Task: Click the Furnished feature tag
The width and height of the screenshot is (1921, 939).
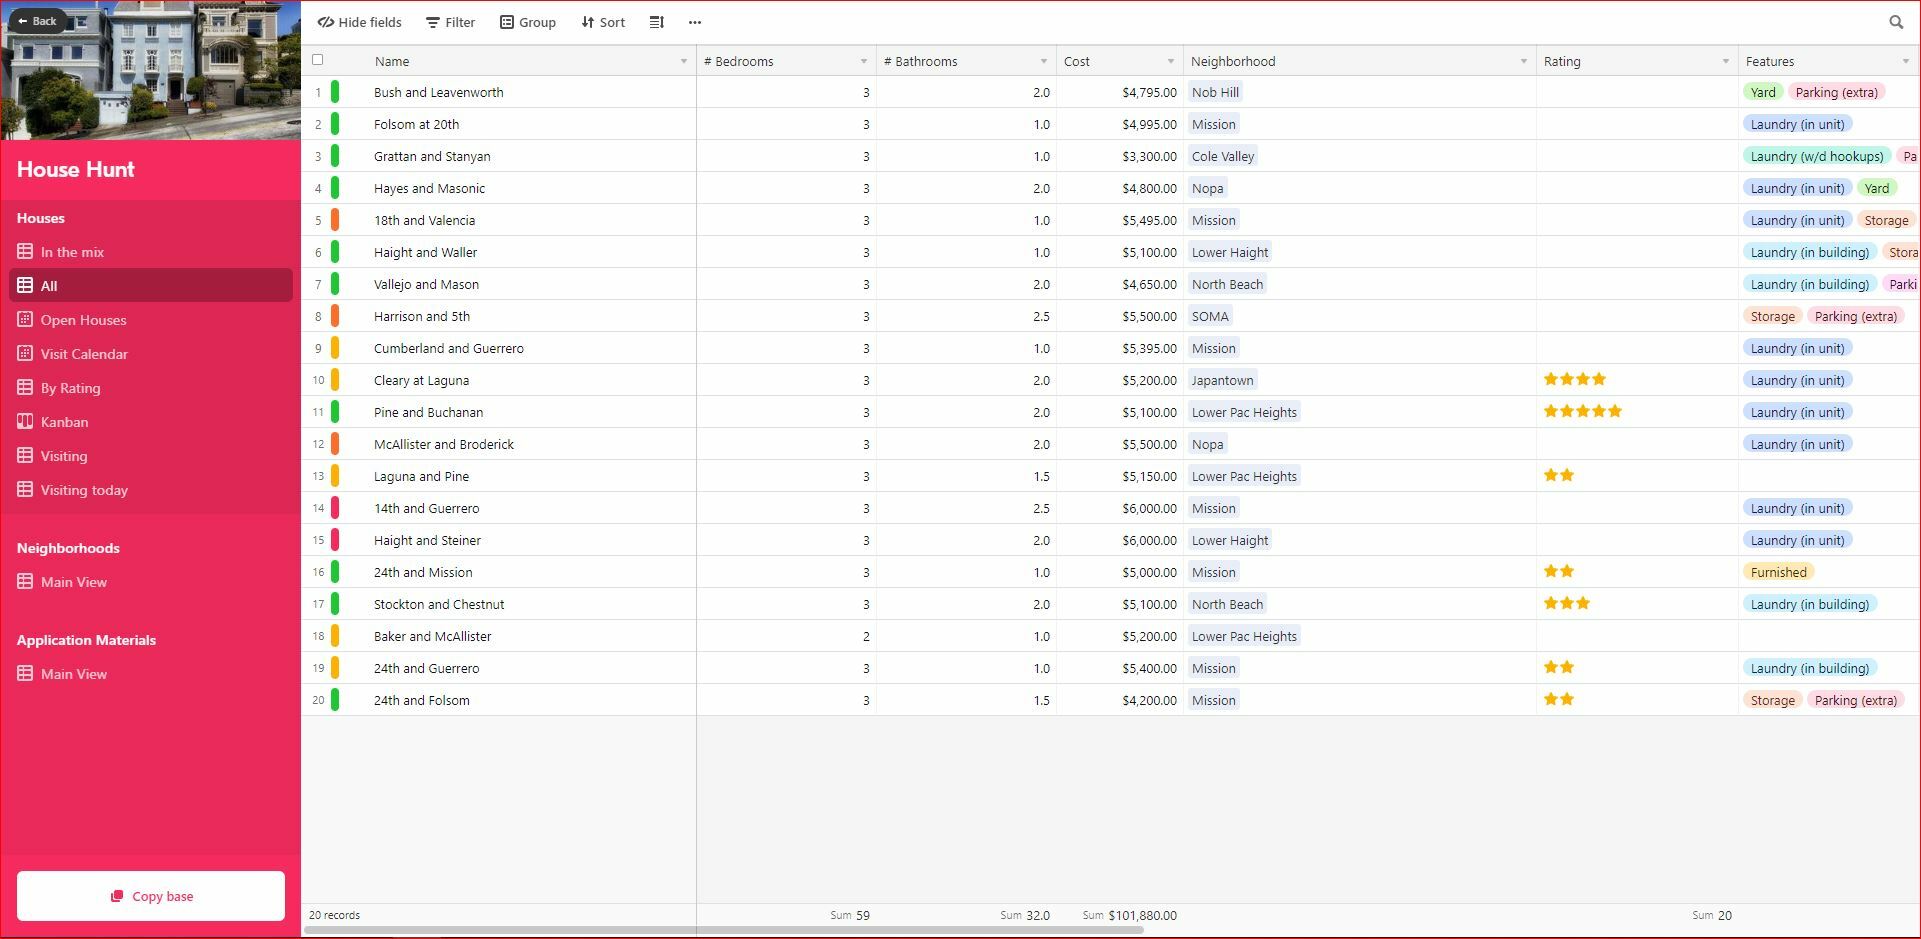Action: point(1778,572)
